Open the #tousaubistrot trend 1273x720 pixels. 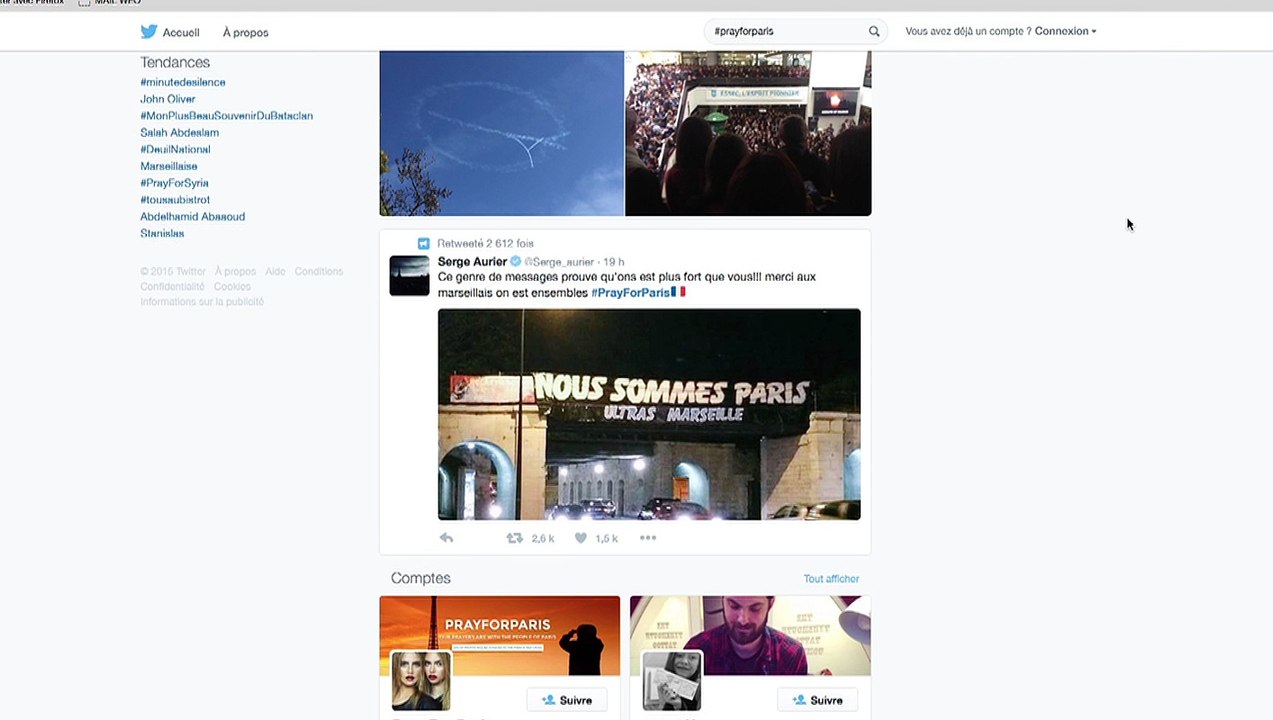pos(175,200)
